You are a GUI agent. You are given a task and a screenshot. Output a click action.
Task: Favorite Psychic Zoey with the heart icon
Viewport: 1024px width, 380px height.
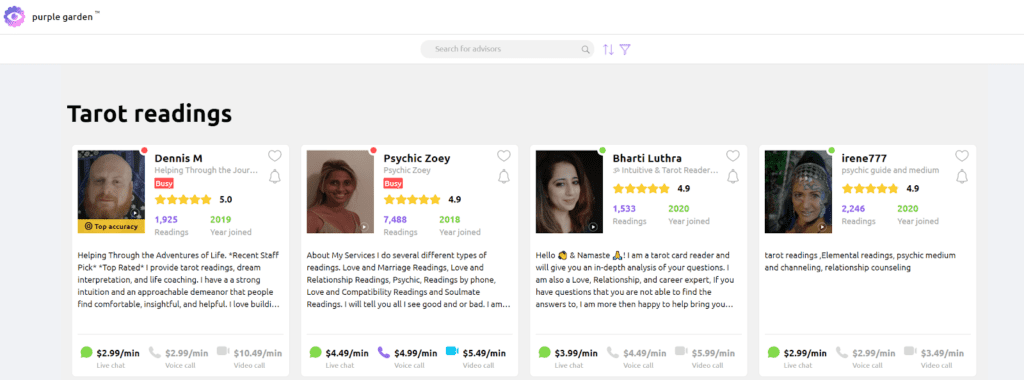point(504,156)
